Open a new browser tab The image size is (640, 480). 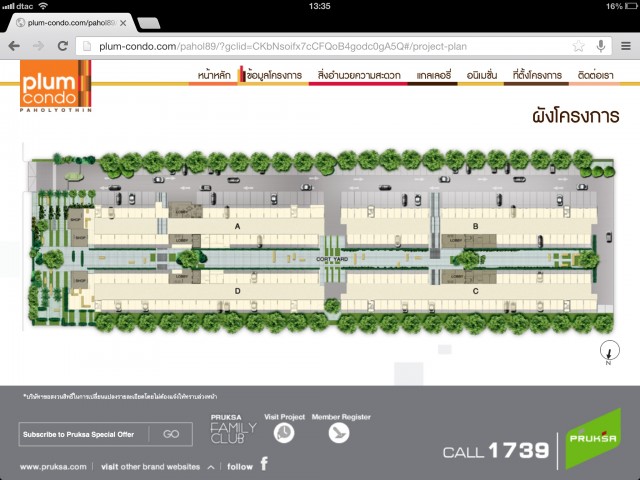point(149,23)
